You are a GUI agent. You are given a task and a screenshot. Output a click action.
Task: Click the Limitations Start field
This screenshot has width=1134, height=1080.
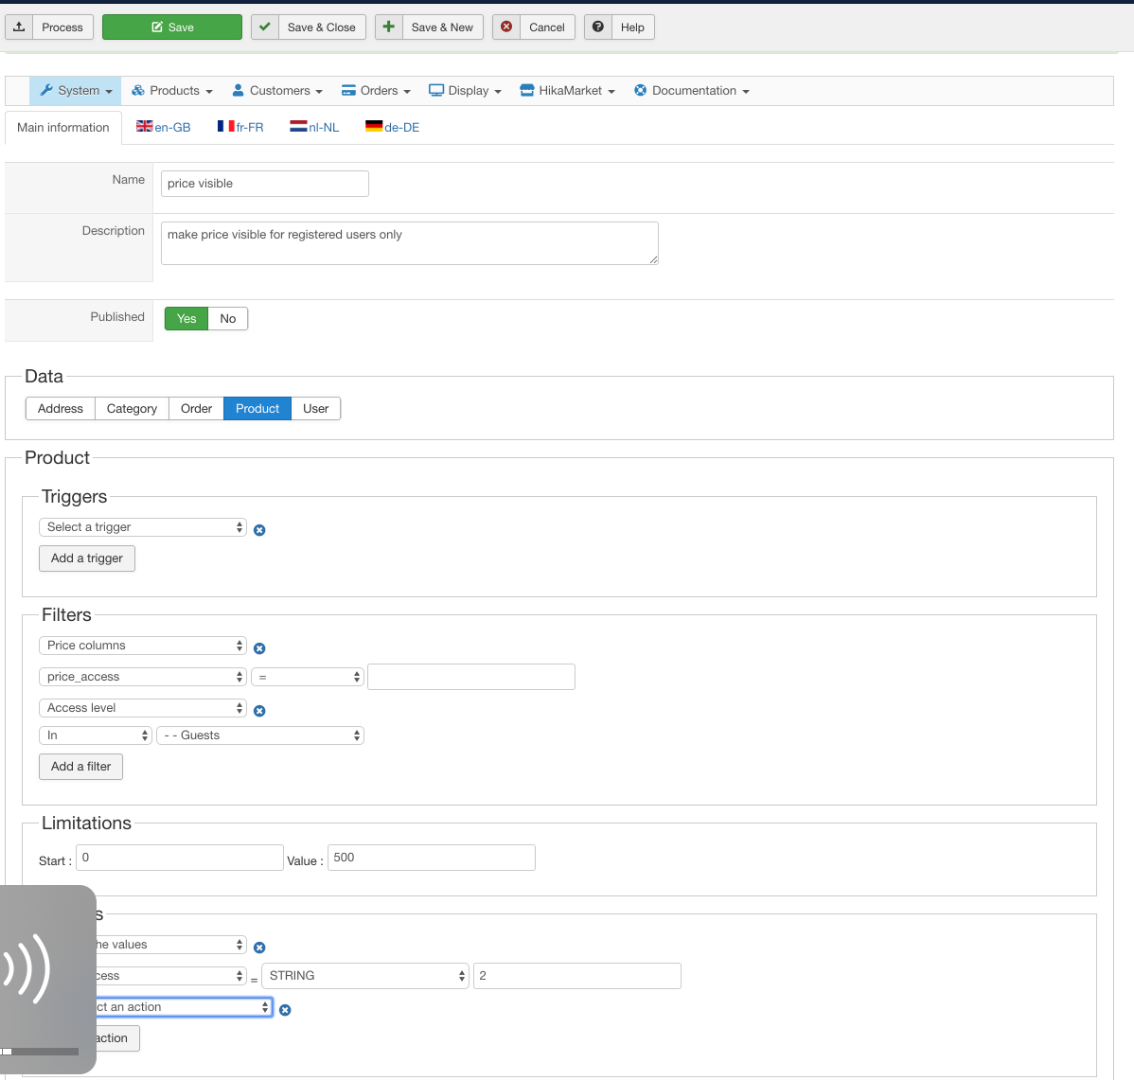pos(180,857)
